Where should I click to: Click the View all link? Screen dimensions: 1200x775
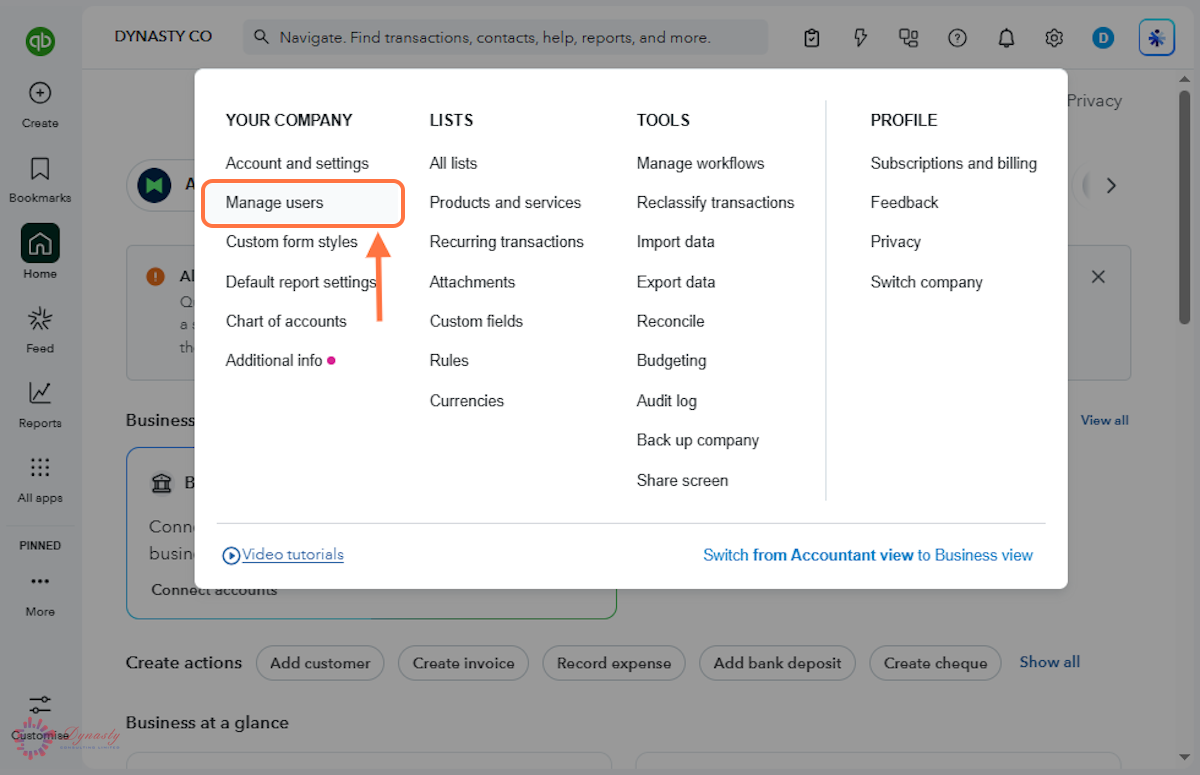[x=1104, y=420]
